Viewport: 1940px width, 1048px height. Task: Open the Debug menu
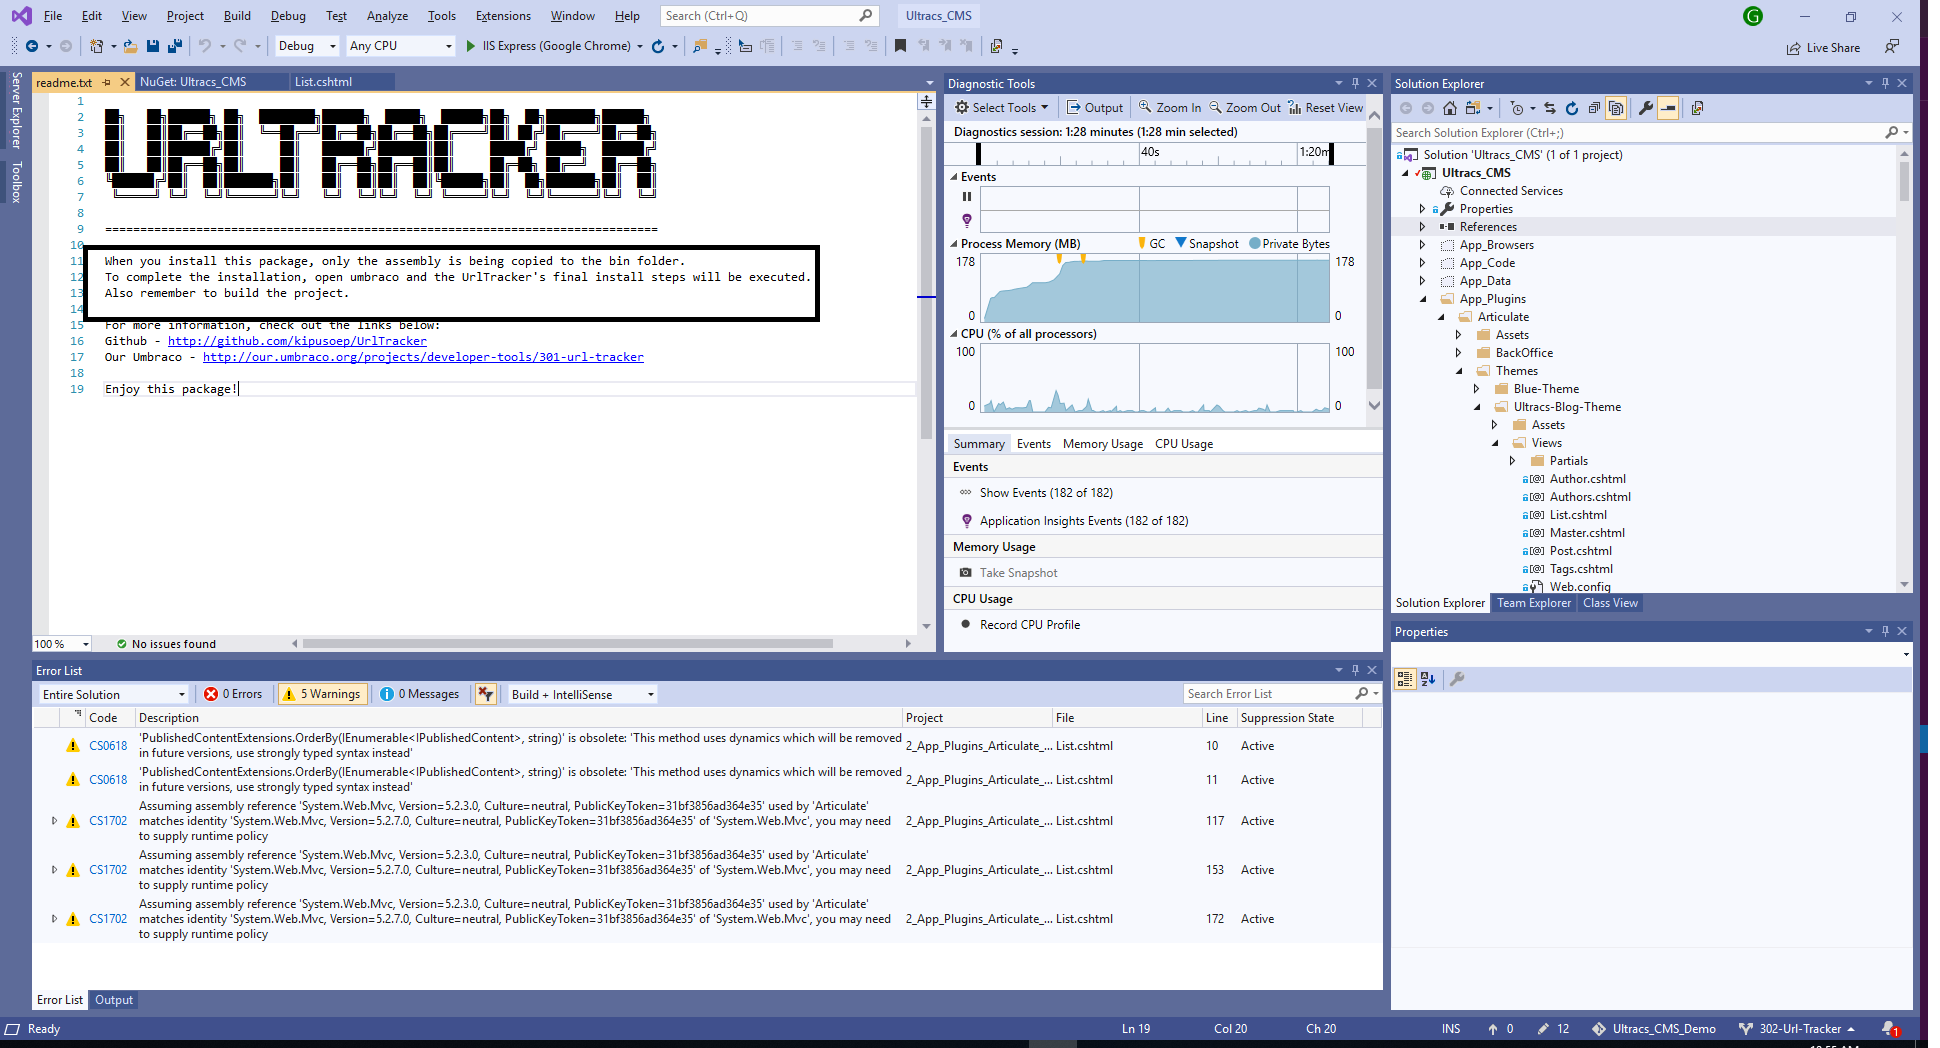tap(288, 16)
